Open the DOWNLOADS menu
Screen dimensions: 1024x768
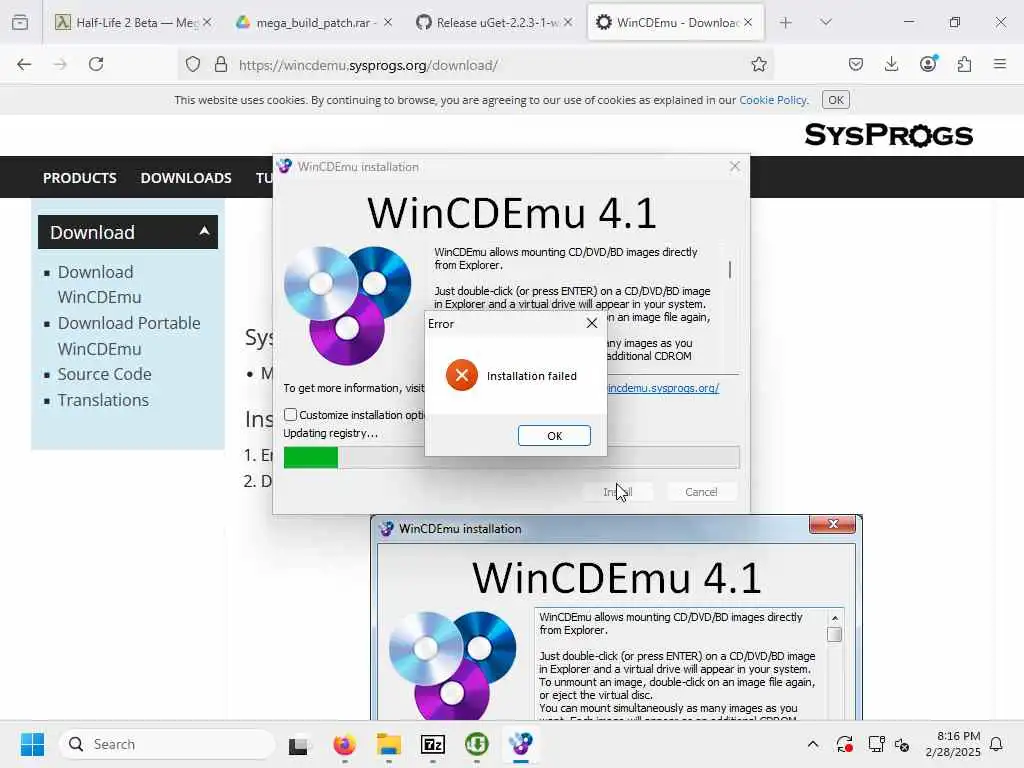[x=186, y=178]
